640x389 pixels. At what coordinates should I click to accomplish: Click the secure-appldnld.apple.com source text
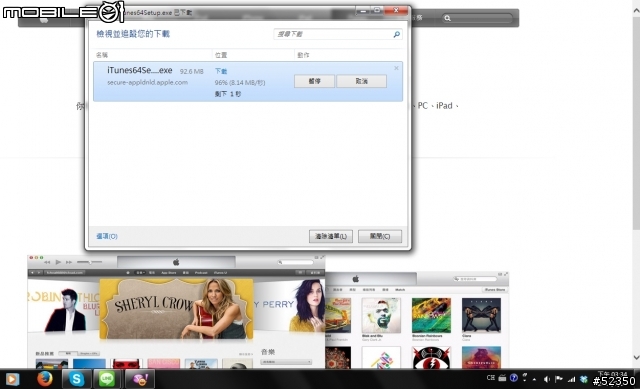[x=147, y=82]
